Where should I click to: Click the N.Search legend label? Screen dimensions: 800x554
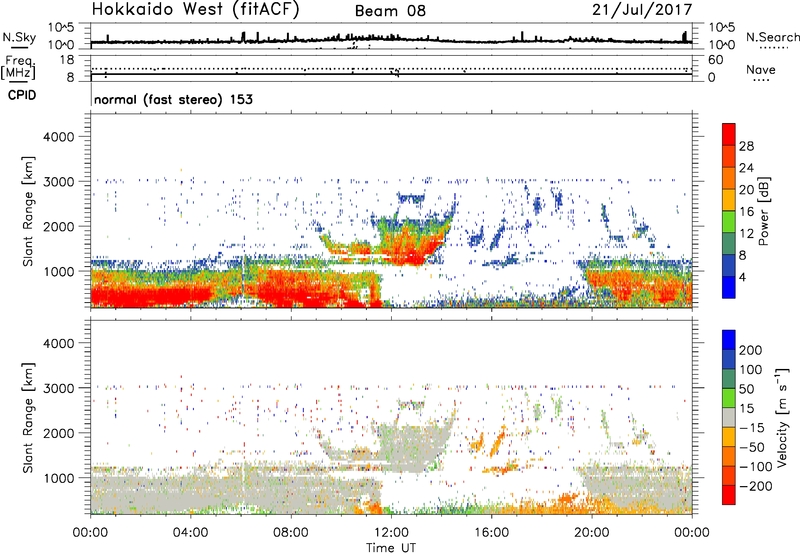767,37
